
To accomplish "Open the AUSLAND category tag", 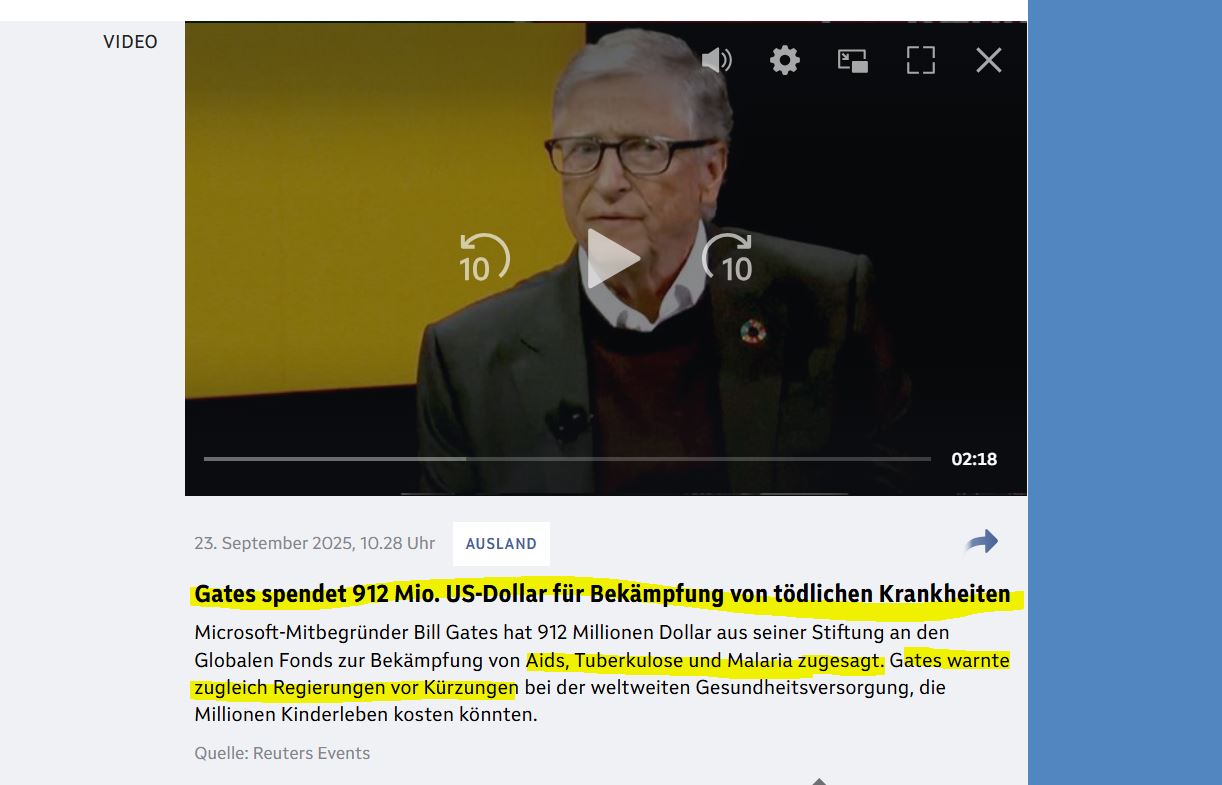I will pos(501,544).
